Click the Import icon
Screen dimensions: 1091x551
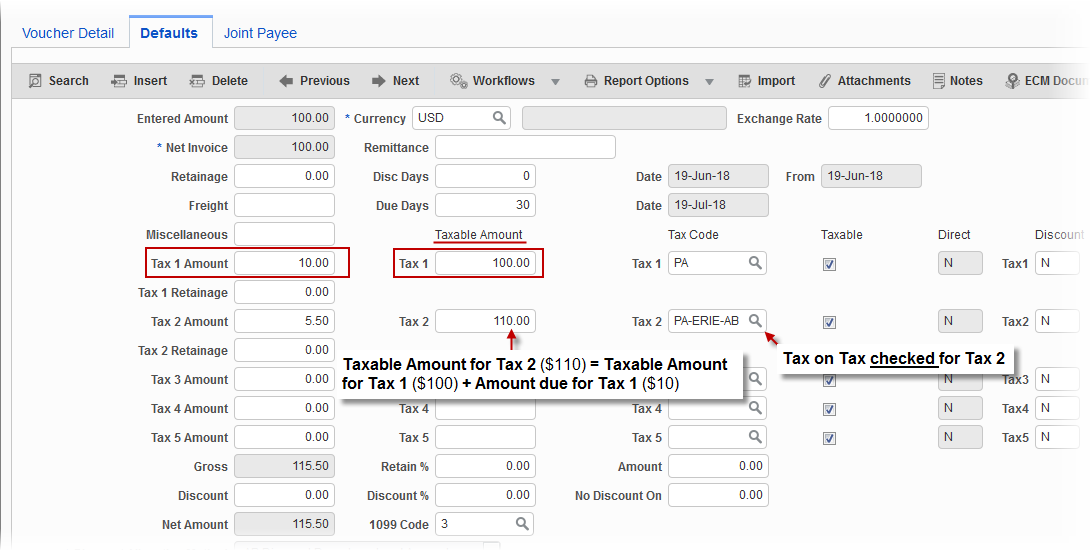744,81
